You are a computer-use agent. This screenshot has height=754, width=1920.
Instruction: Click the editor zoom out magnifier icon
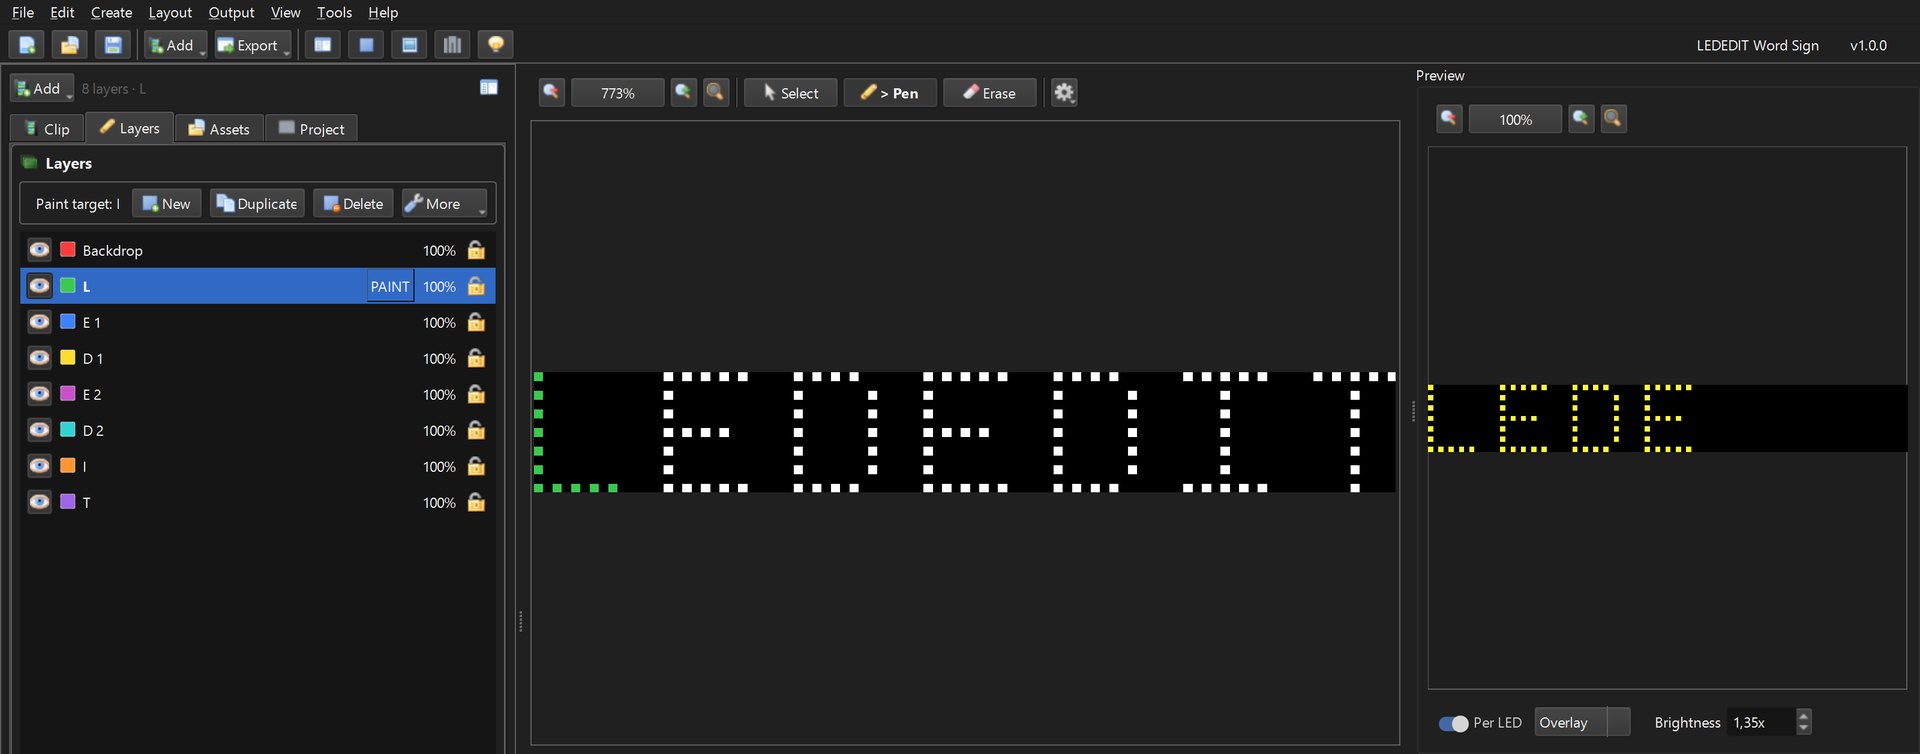pyautogui.click(x=552, y=93)
